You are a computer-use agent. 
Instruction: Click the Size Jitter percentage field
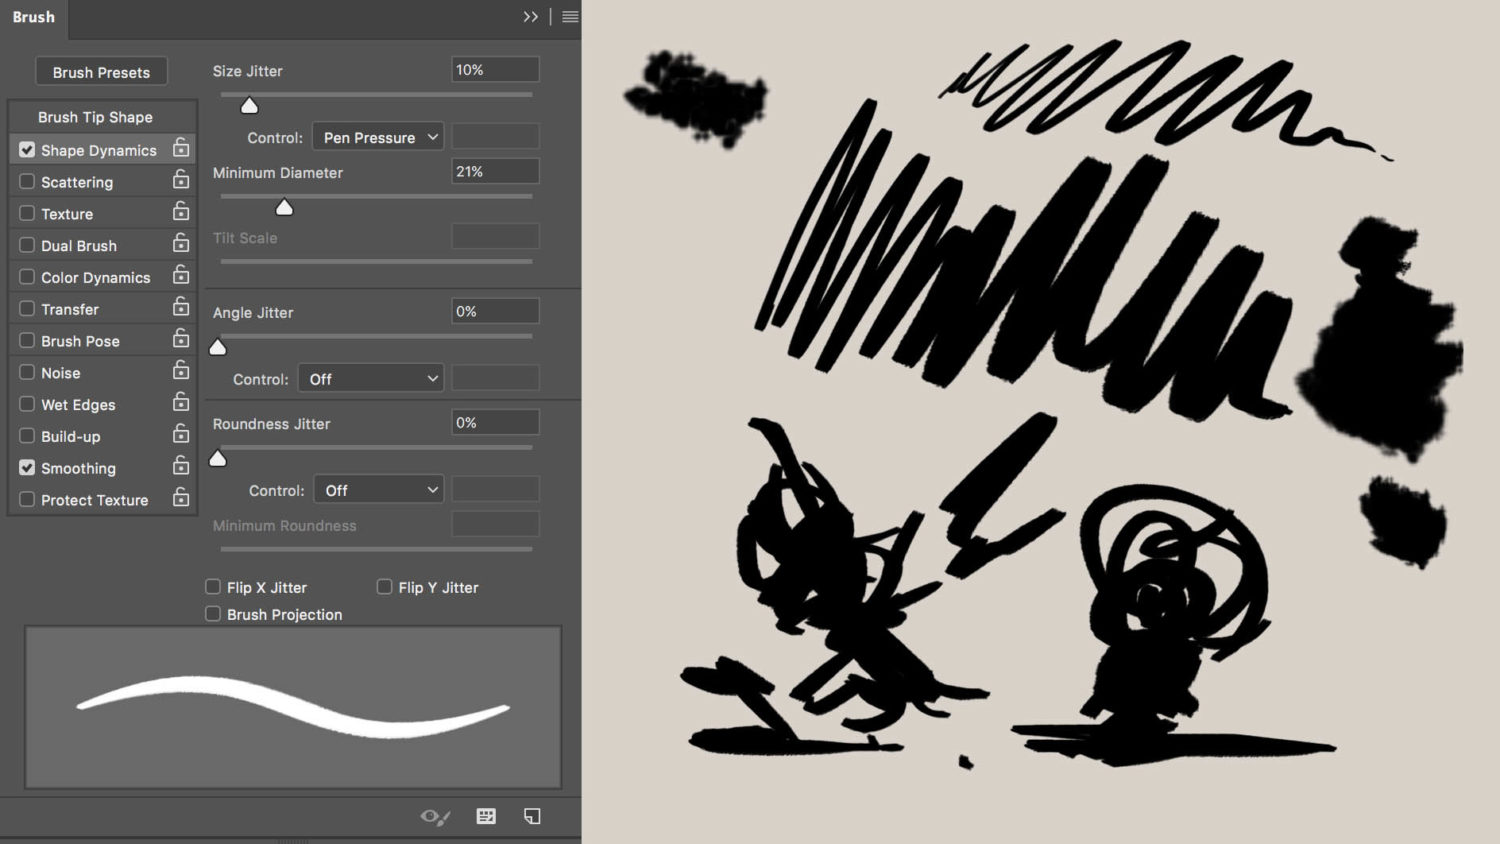(494, 69)
